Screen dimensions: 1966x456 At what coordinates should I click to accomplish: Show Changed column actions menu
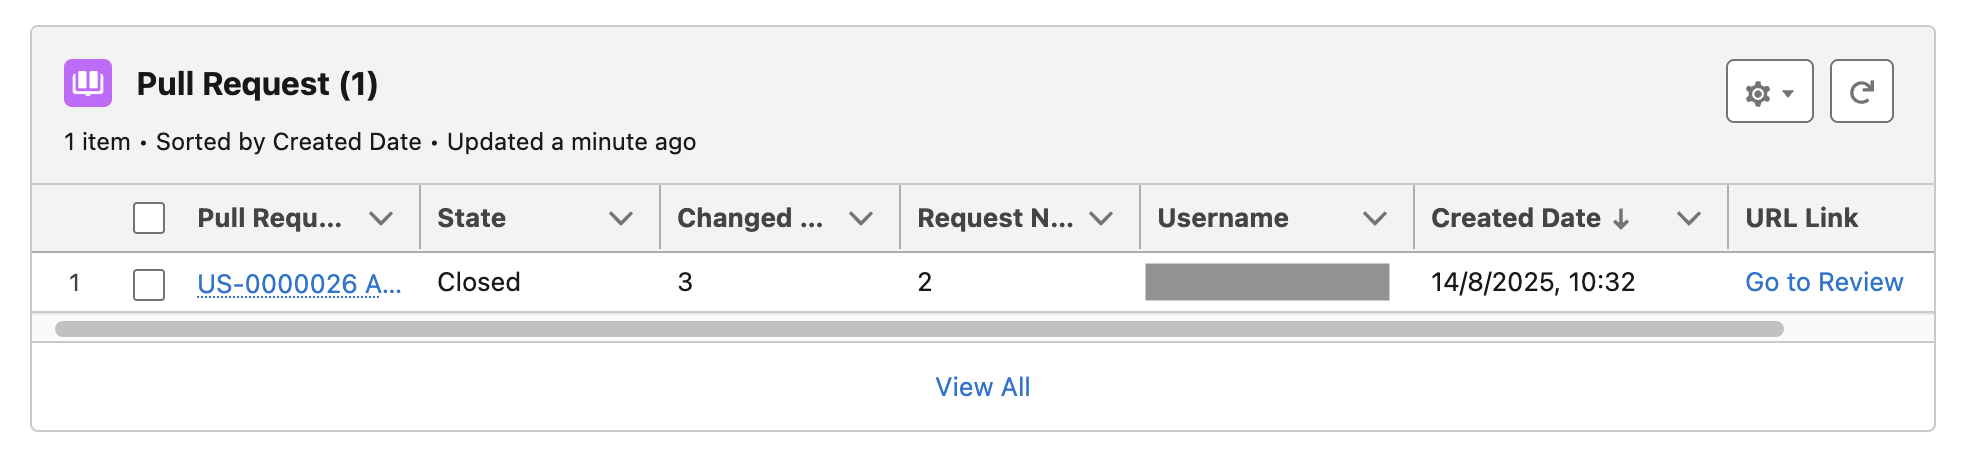coord(861,218)
